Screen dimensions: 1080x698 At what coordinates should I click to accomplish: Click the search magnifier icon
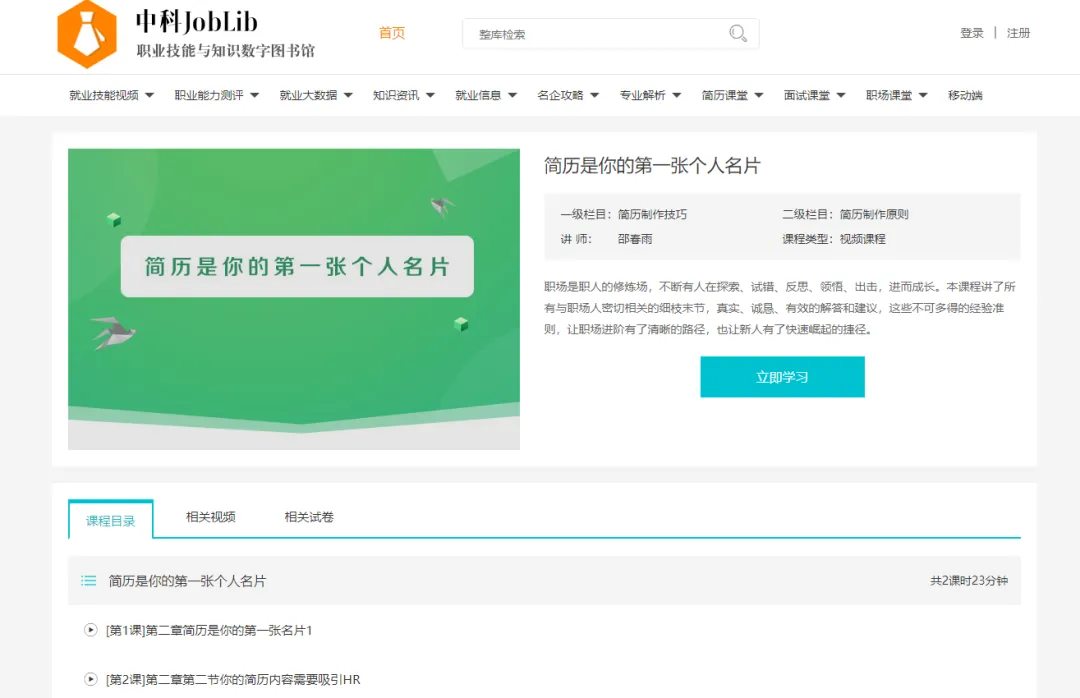[x=738, y=34]
